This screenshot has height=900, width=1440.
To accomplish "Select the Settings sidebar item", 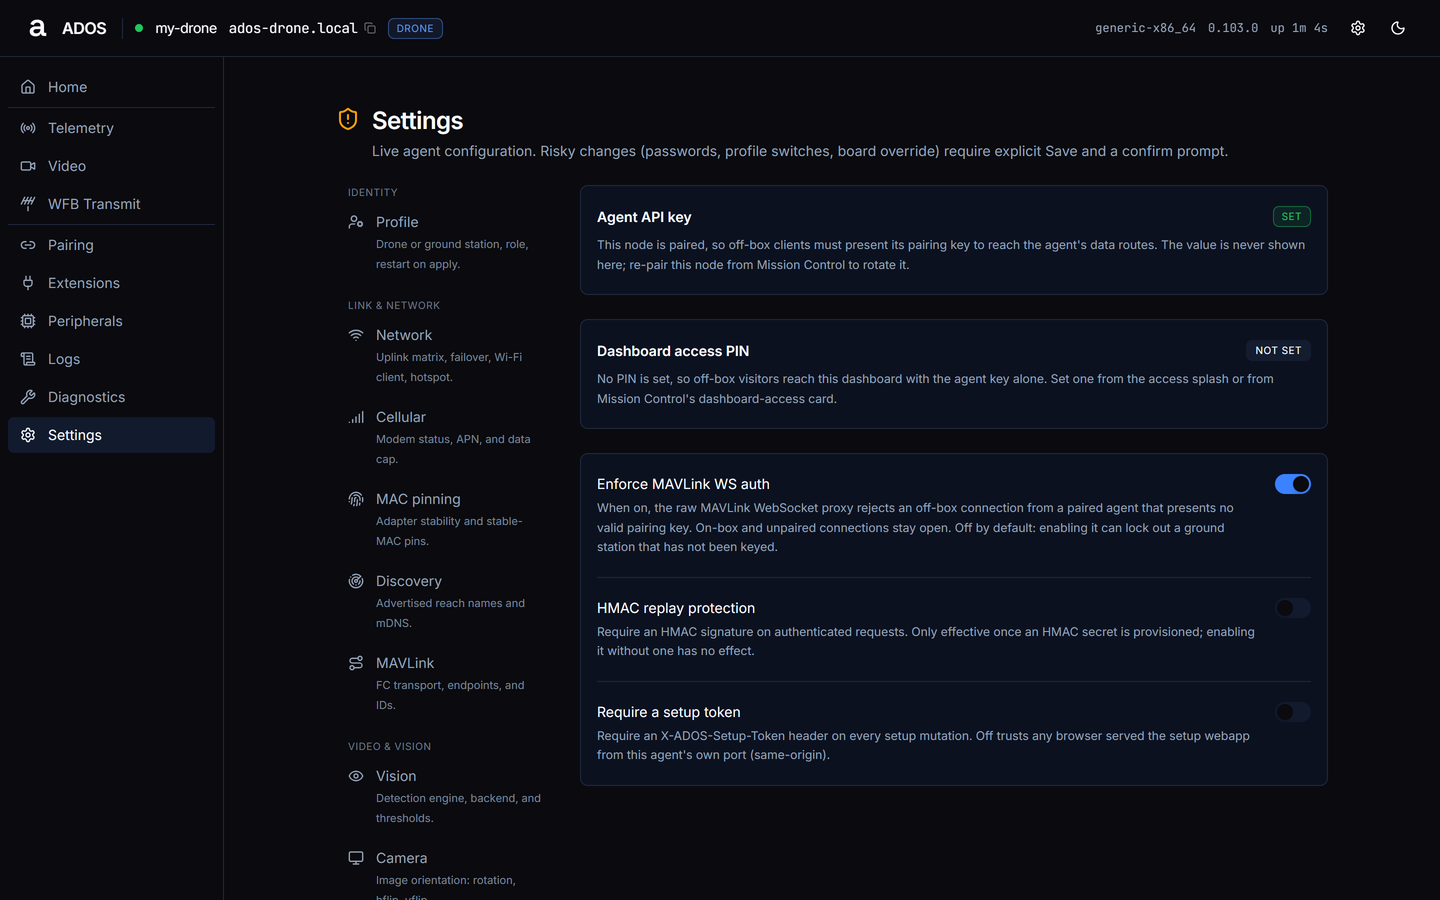I will click(111, 435).
